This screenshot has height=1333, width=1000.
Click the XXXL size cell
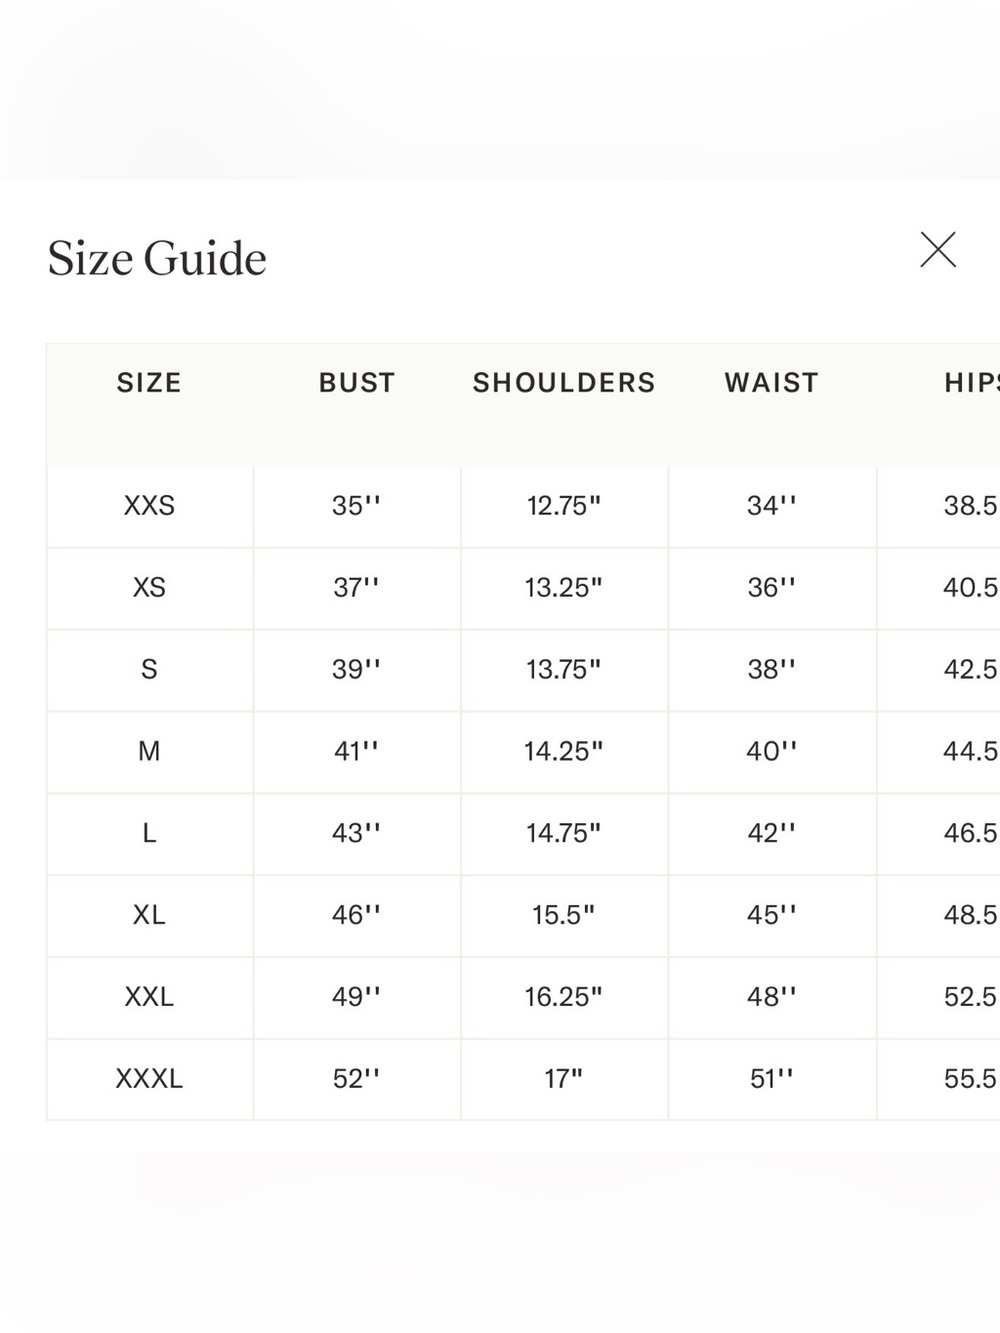pos(149,1079)
